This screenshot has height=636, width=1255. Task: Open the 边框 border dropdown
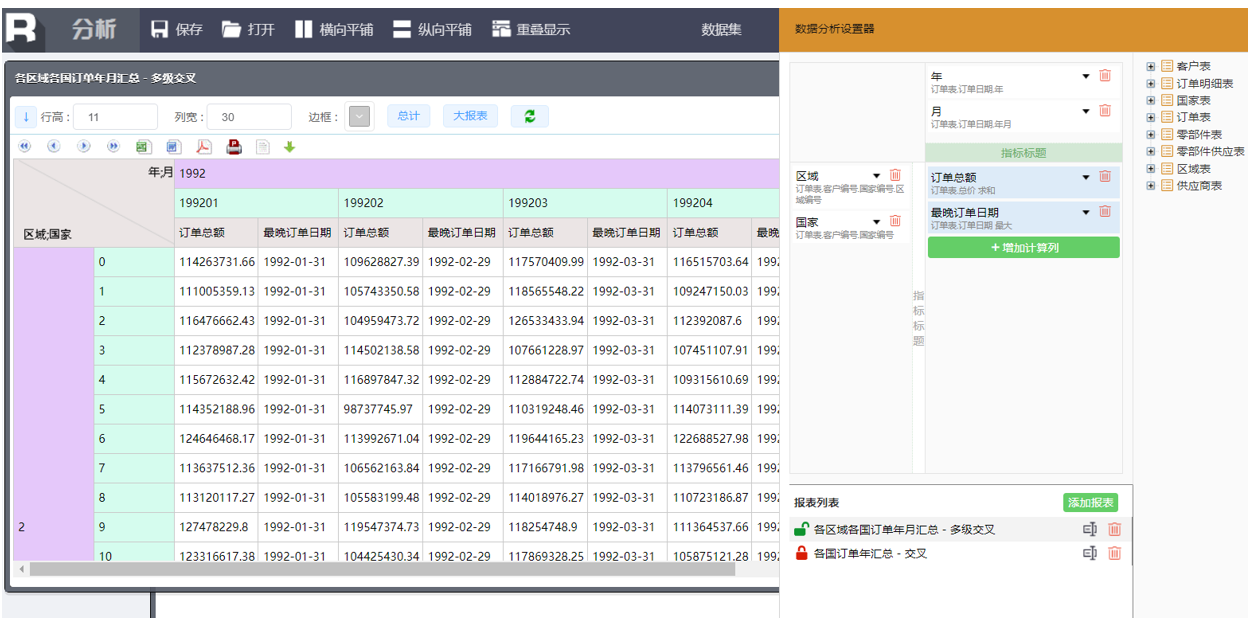pos(359,117)
